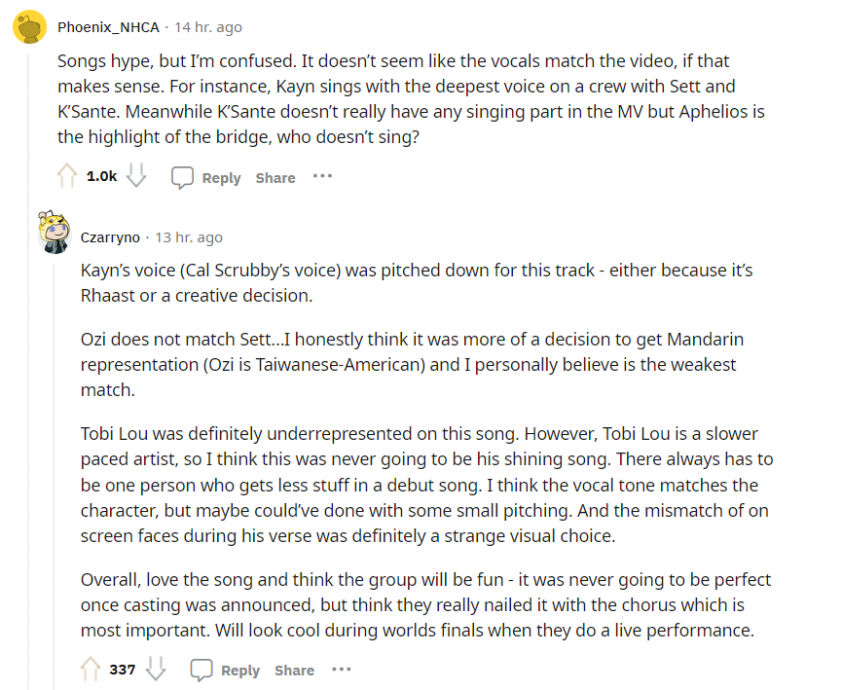Downvote Czarryno's reply
This screenshot has width=842, height=690.
pos(156,669)
